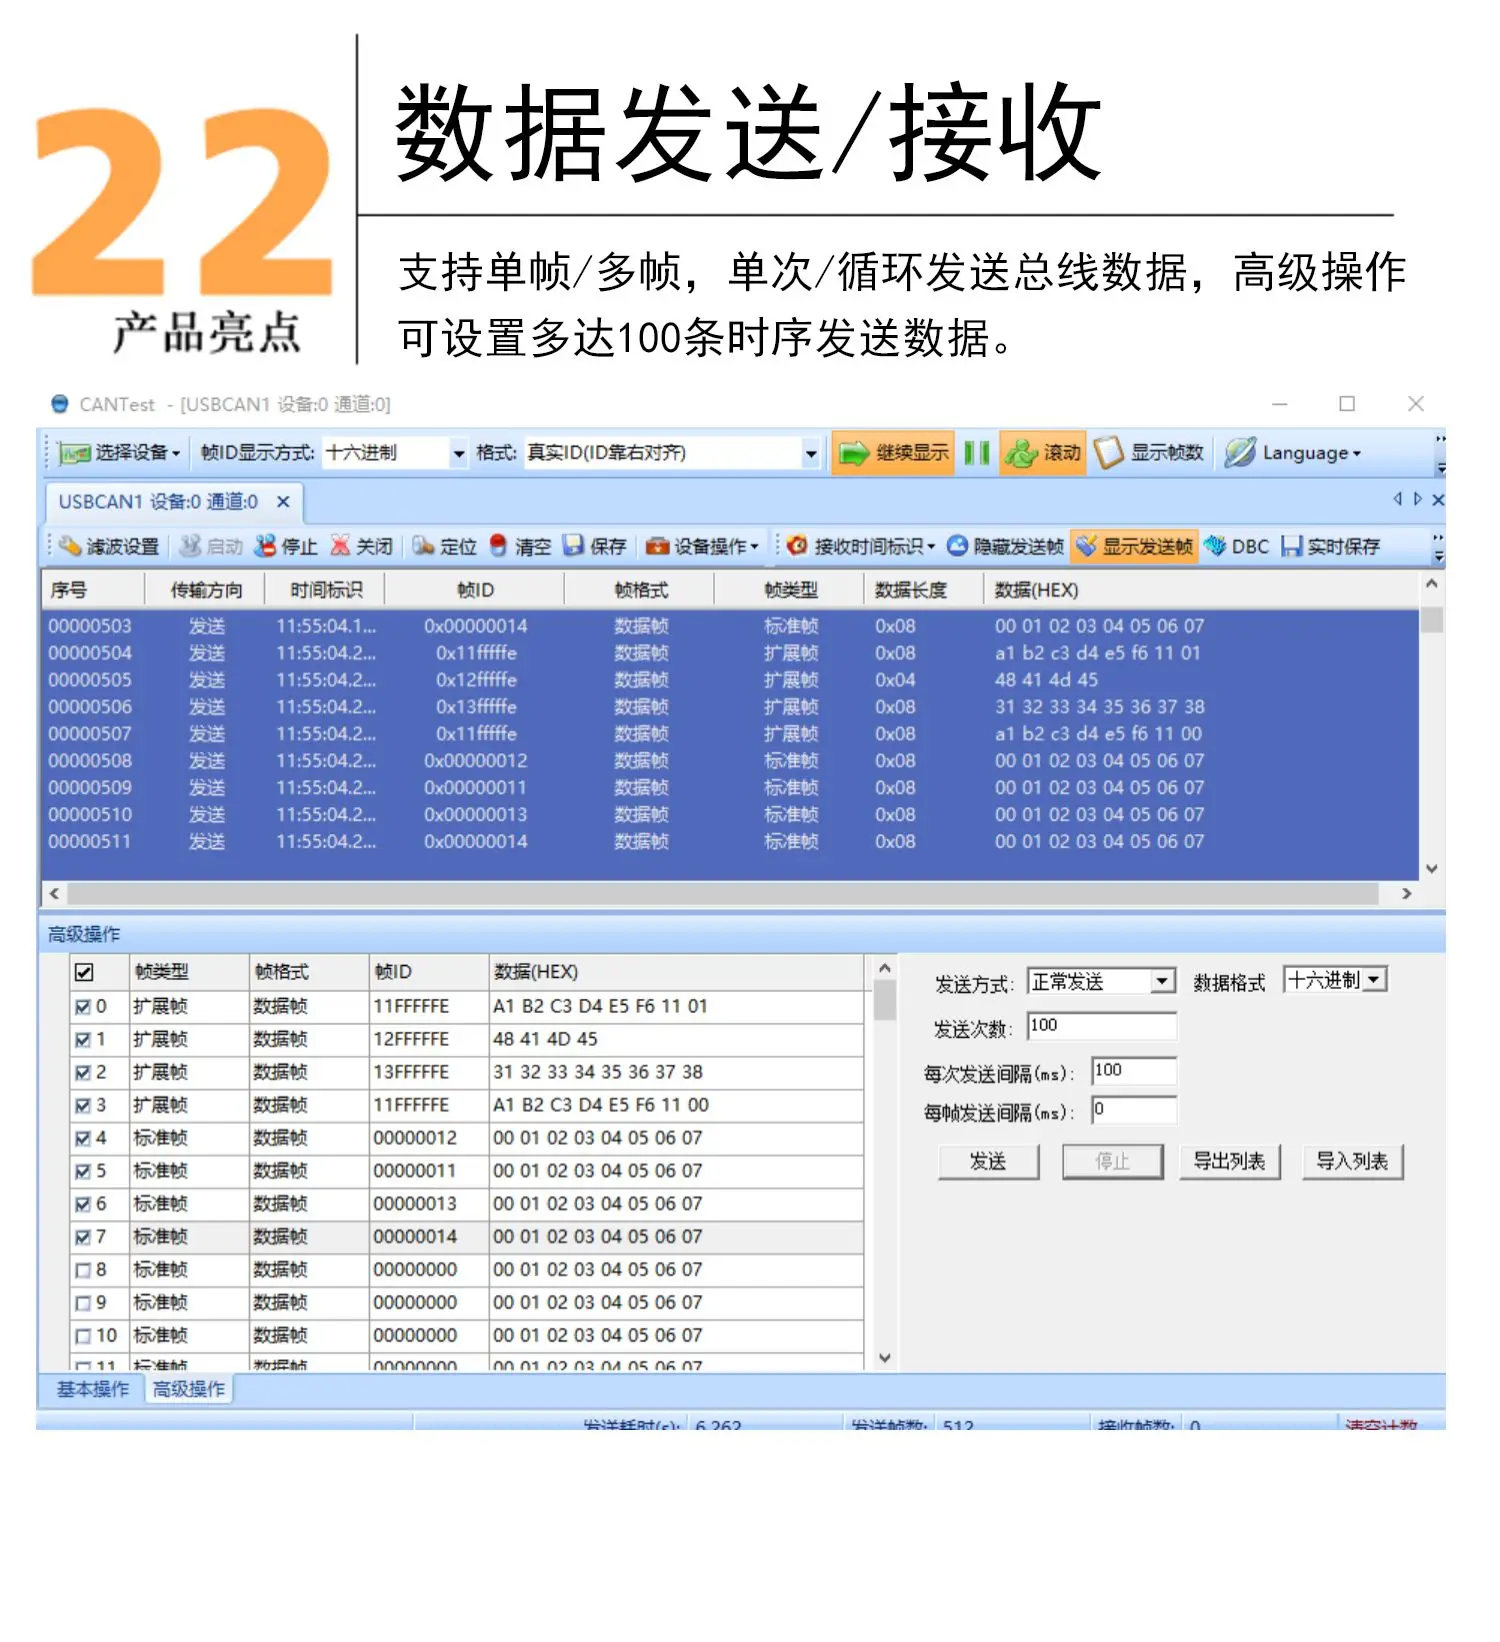
Task: Toggle the 滚动 scroll option
Action: 1043,453
